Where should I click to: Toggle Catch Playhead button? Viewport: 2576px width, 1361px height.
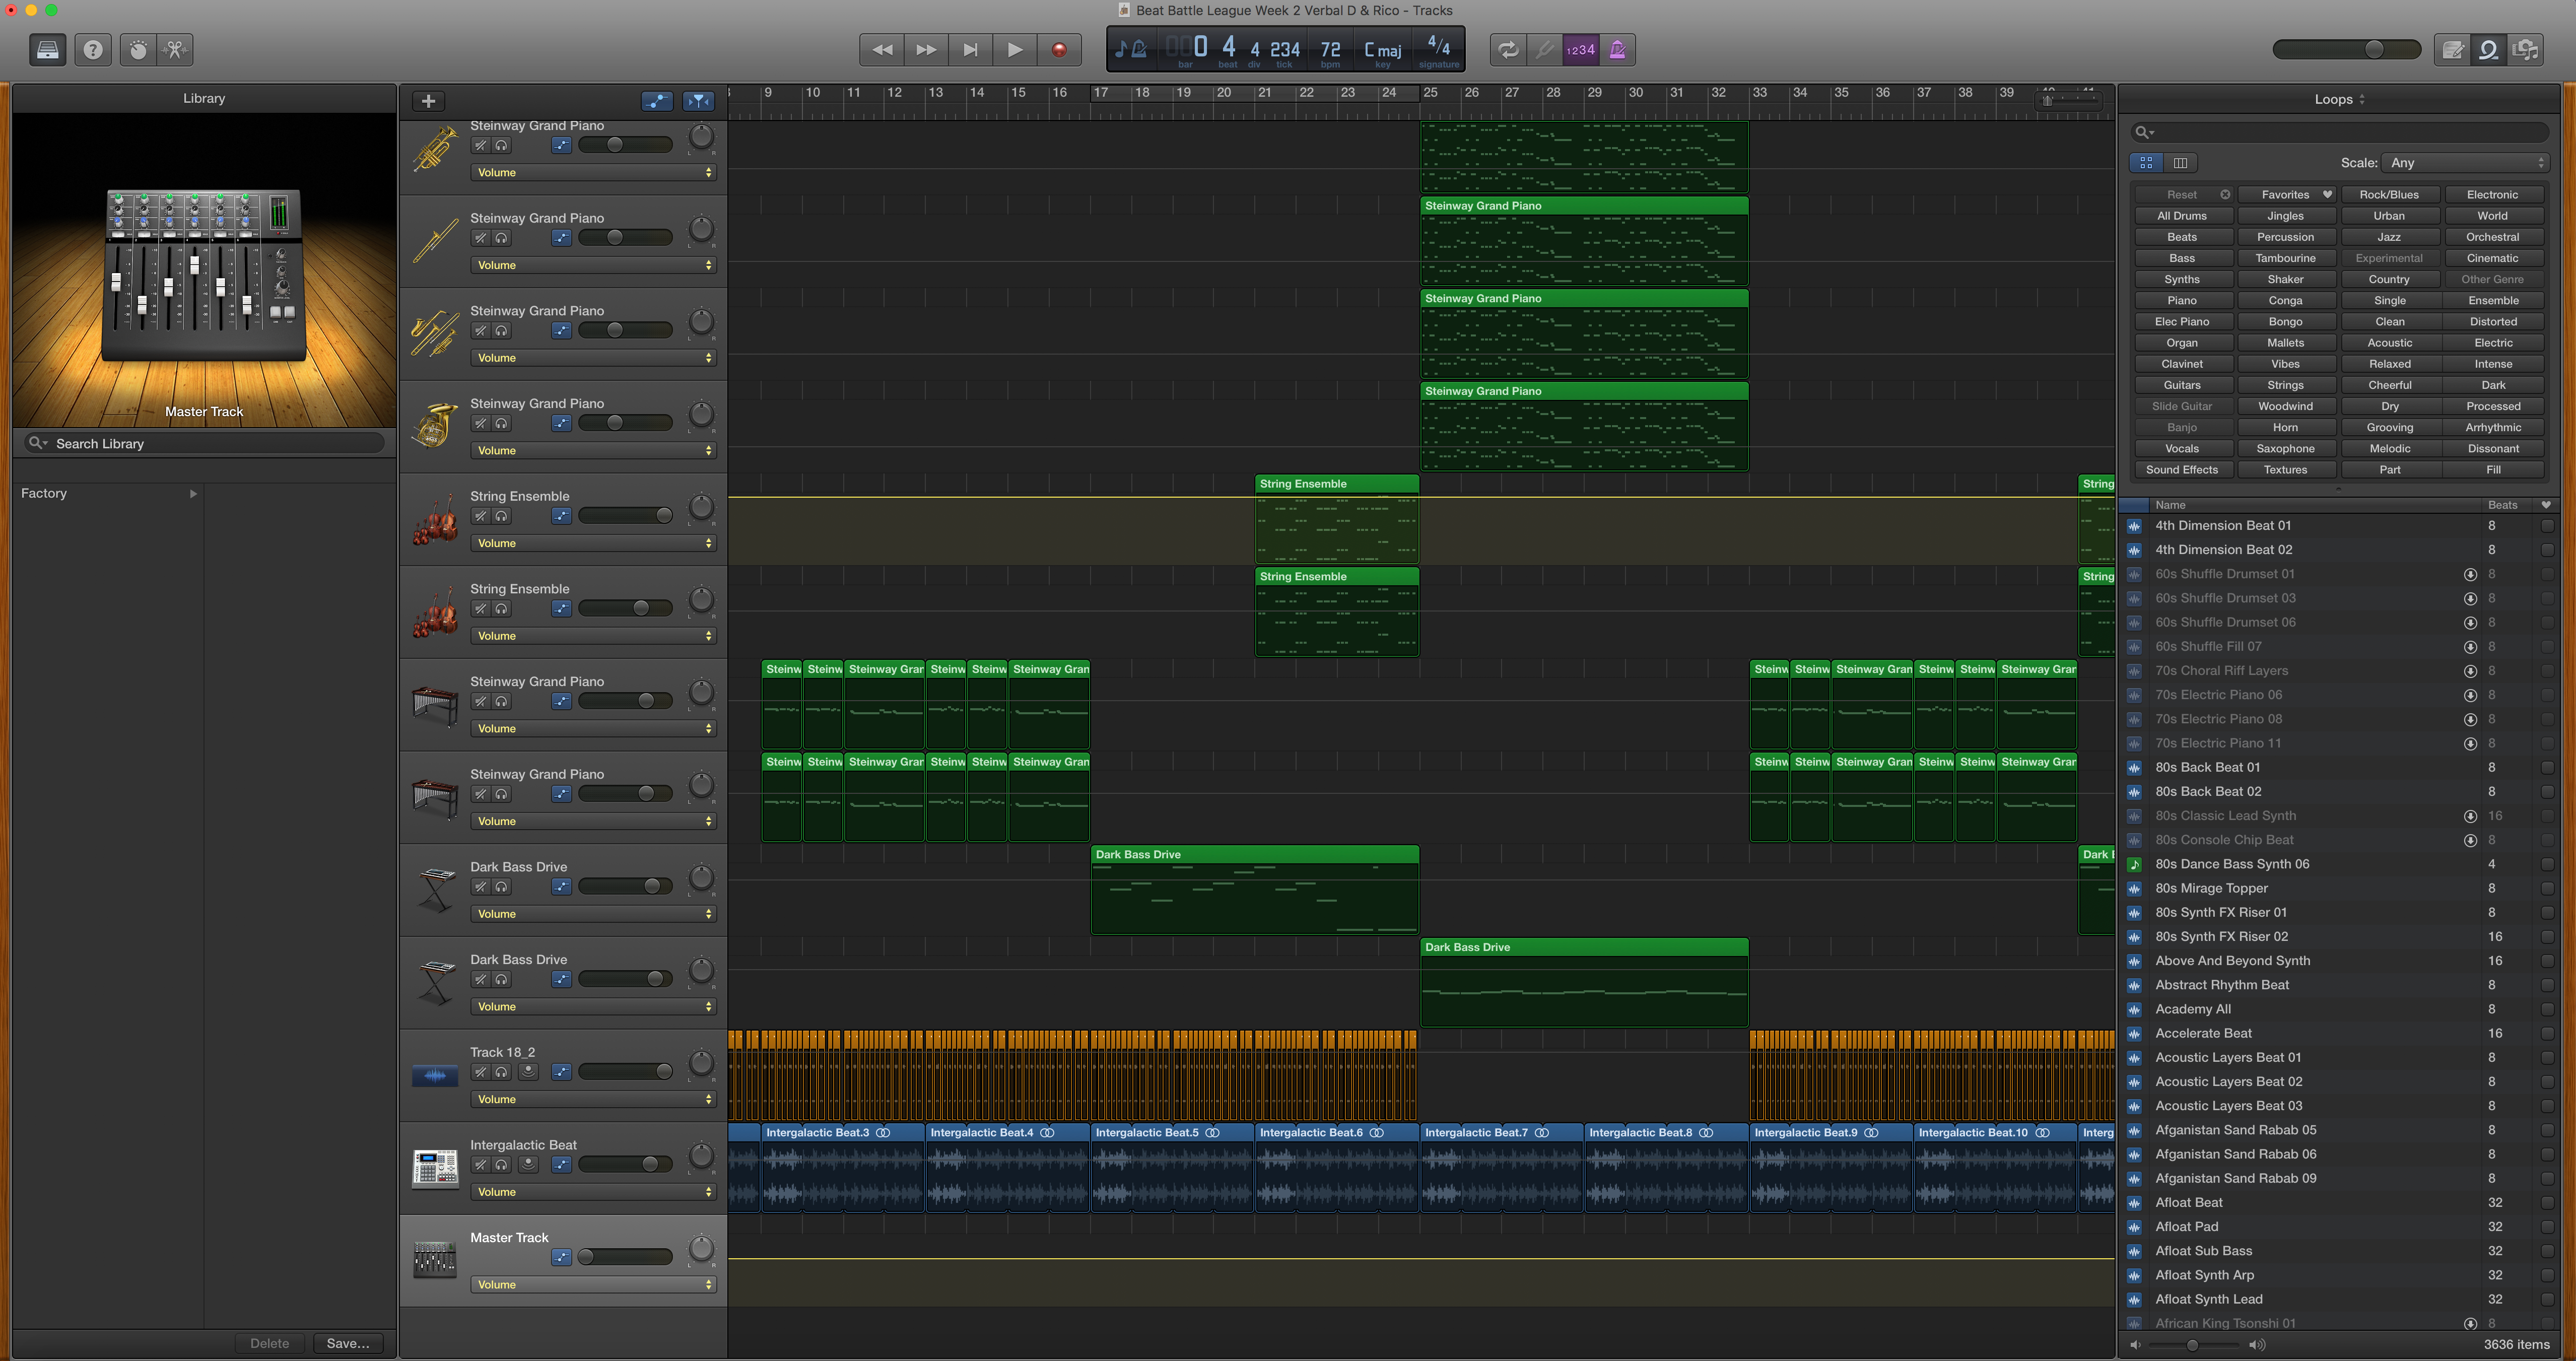click(699, 101)
